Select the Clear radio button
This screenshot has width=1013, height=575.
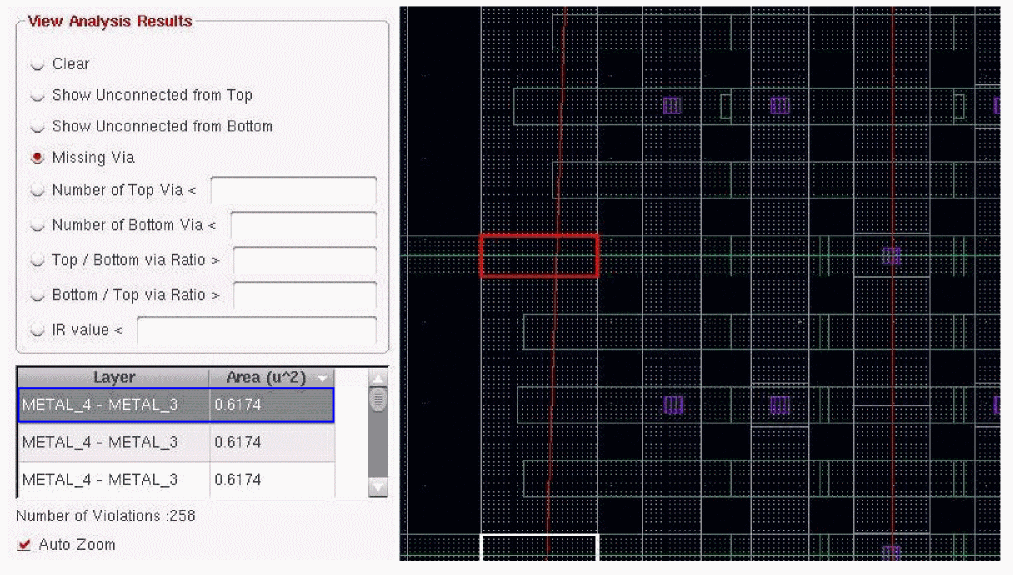pyautogui.click(x=37, y=64)
